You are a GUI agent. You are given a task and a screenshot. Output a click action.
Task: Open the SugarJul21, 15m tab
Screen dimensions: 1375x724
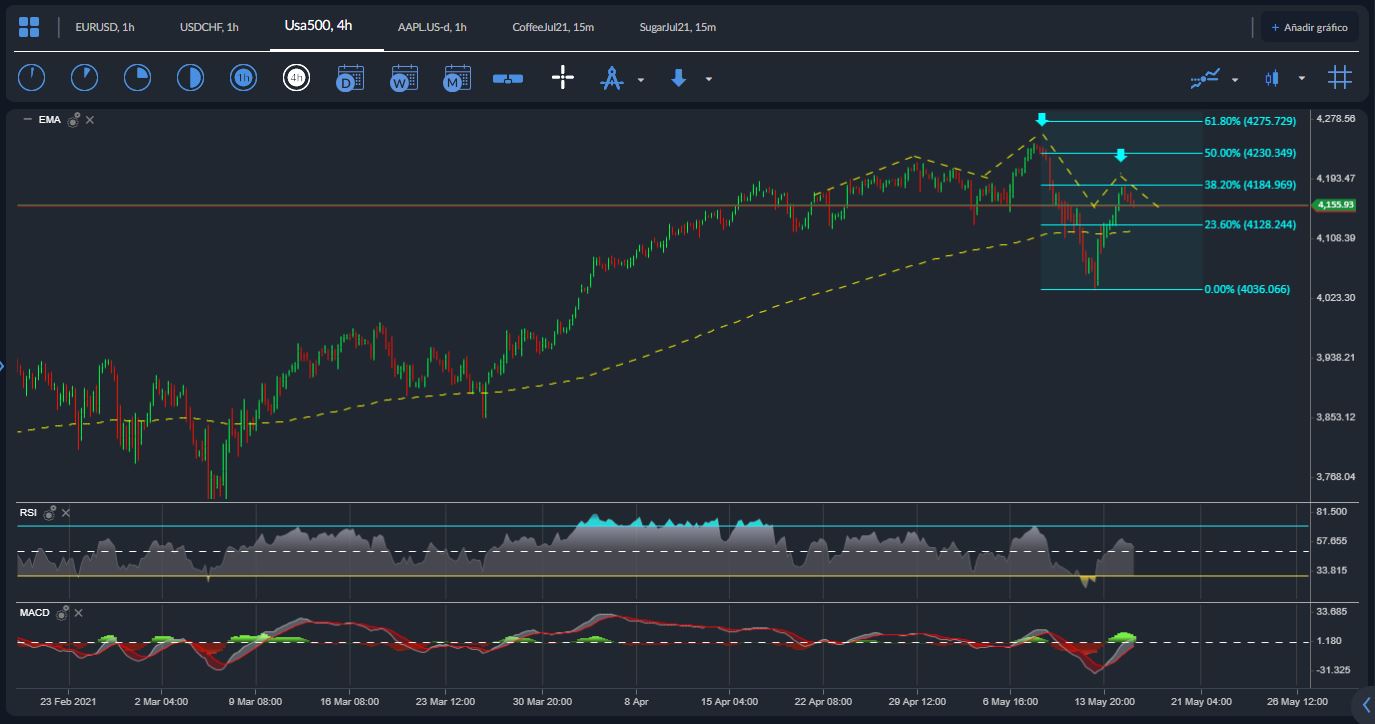[x=678, y=27]
